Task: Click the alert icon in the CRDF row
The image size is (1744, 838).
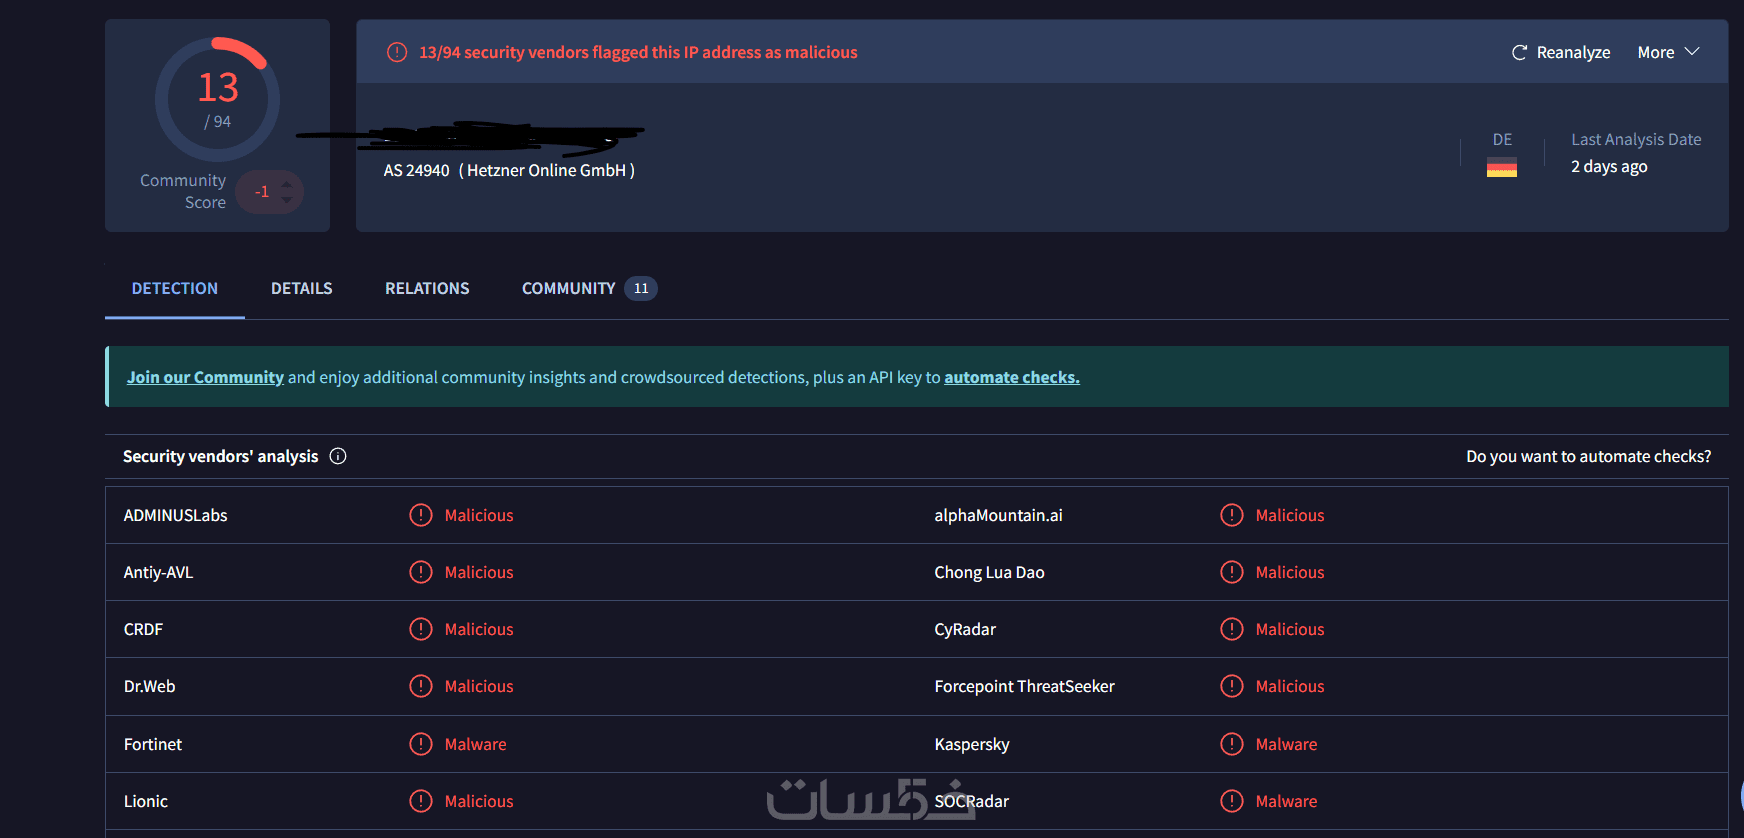Action: pos(421,629)
